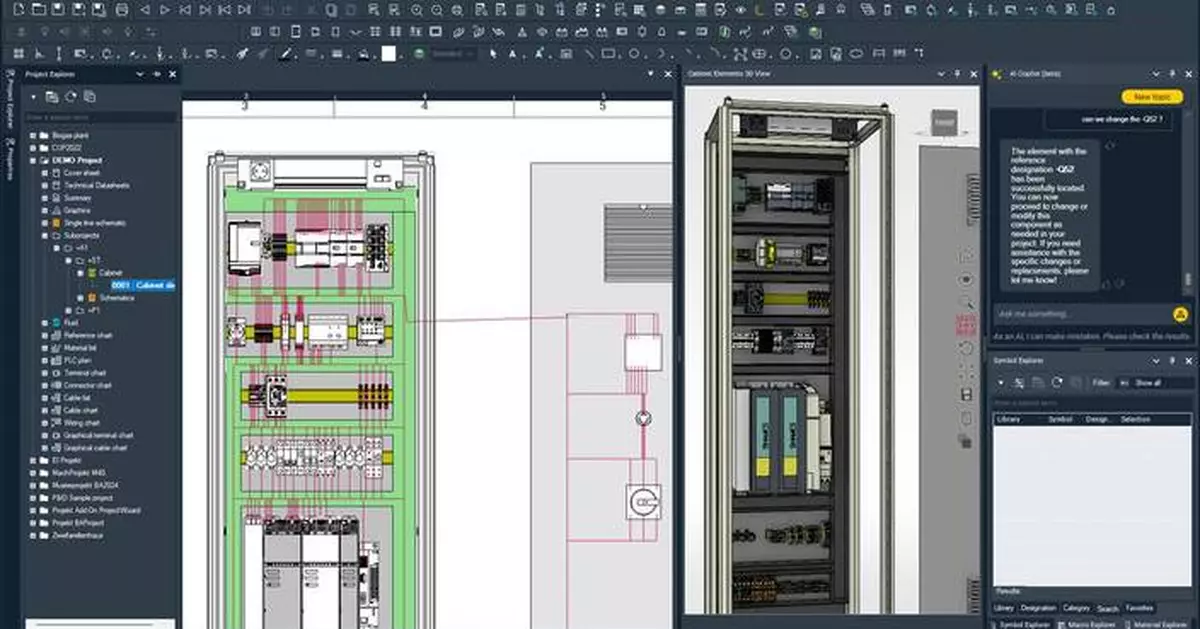Image resolution: width=1200 pixels, height=629 pixels.
Task: Pin the Symbol Explorer panel
Action: 1172,358
